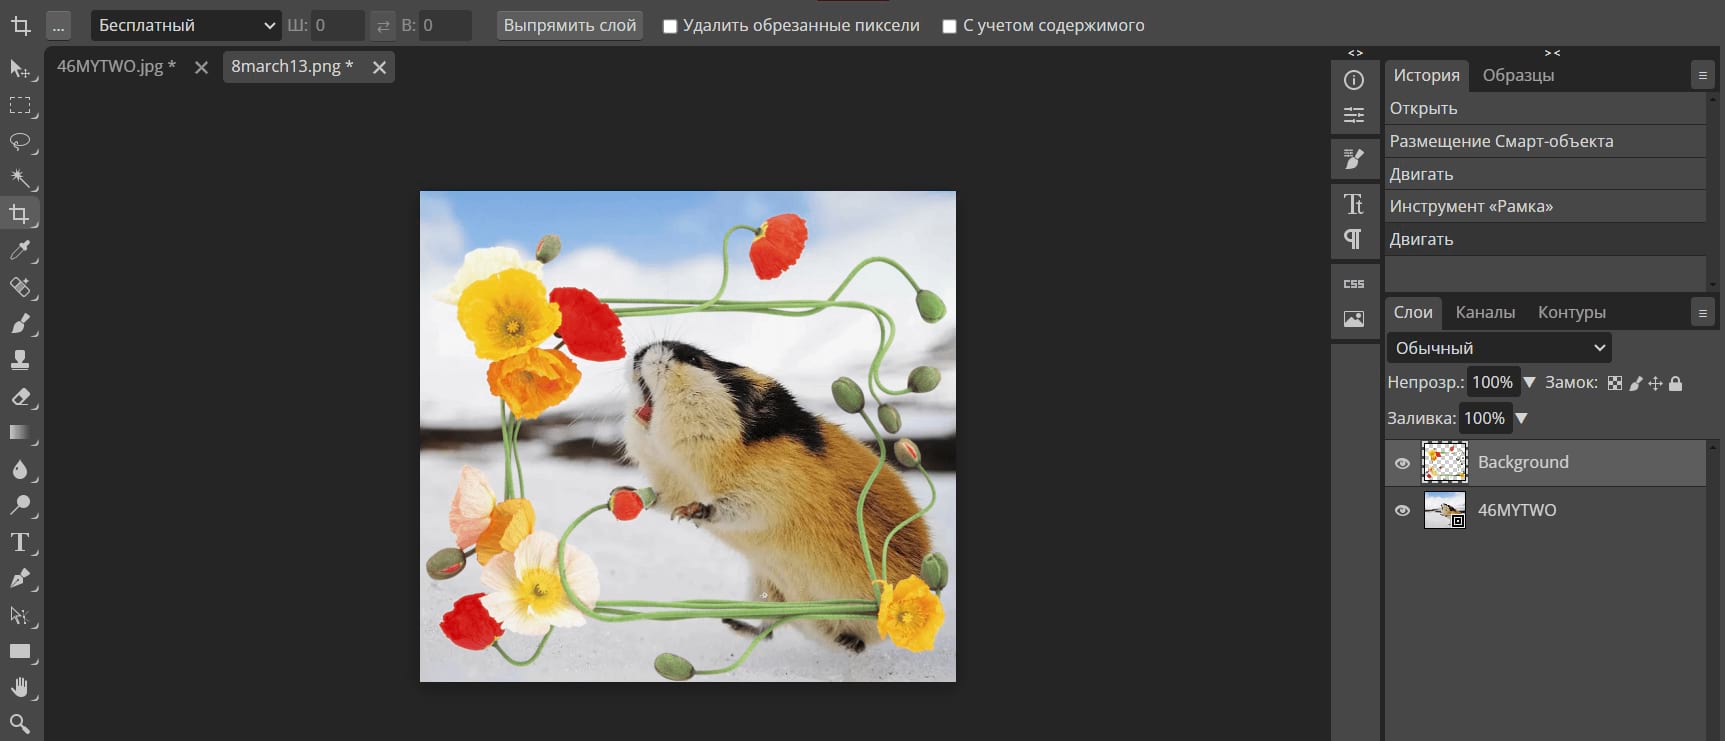Switch to the 'Каналы' tab

[x=1485, y=313]
